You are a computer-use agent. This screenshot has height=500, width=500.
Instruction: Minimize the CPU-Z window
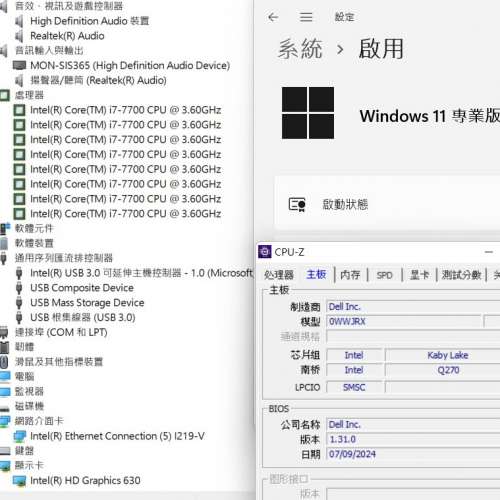(489, 252)
